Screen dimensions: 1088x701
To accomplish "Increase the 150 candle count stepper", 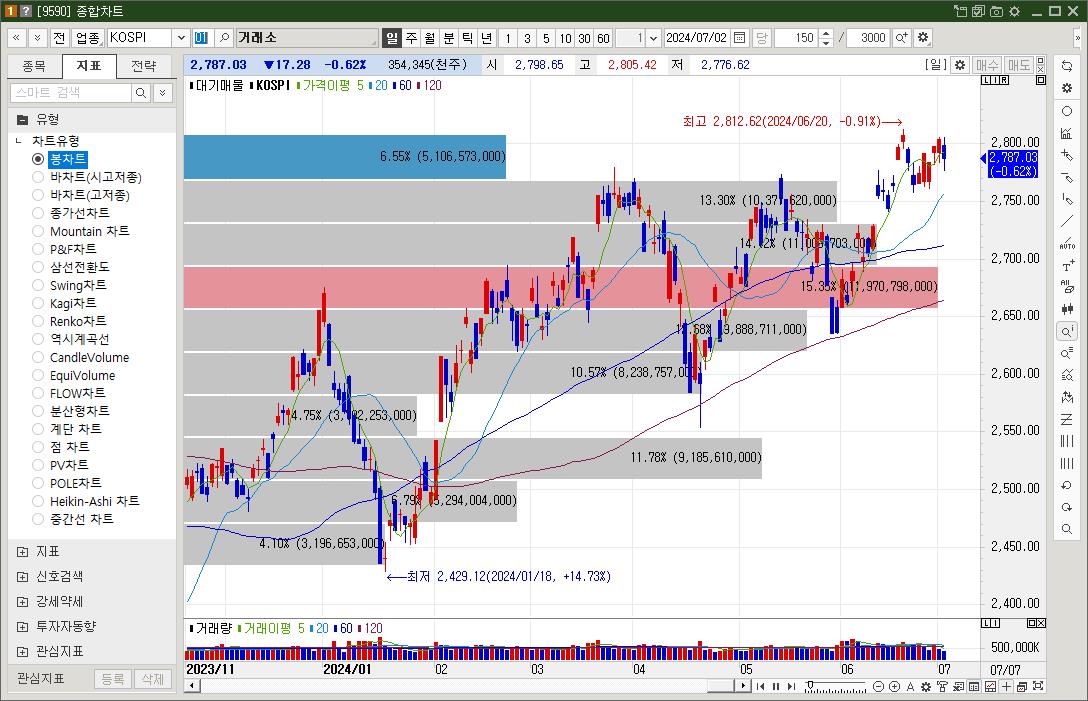I will point(826,33).
